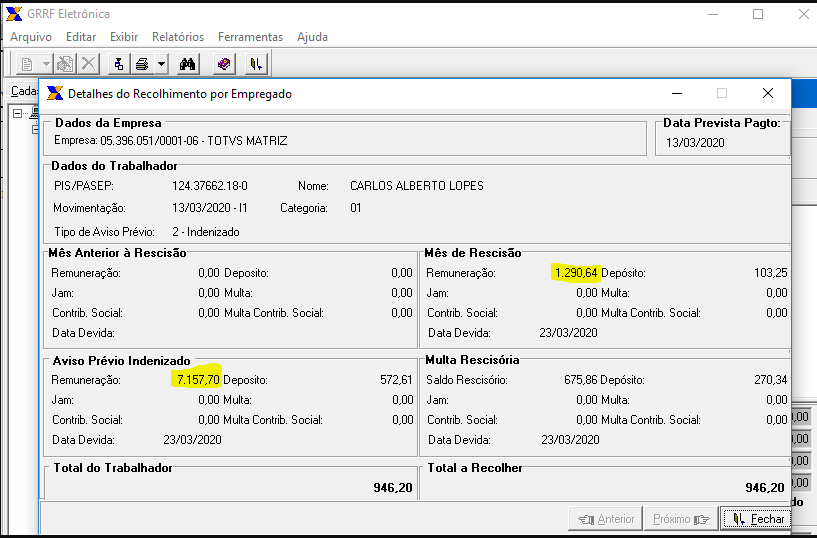Click the Anterior button
Image resolution: width=817 pixels, height=538 pixels.
(x=605, y=519)
